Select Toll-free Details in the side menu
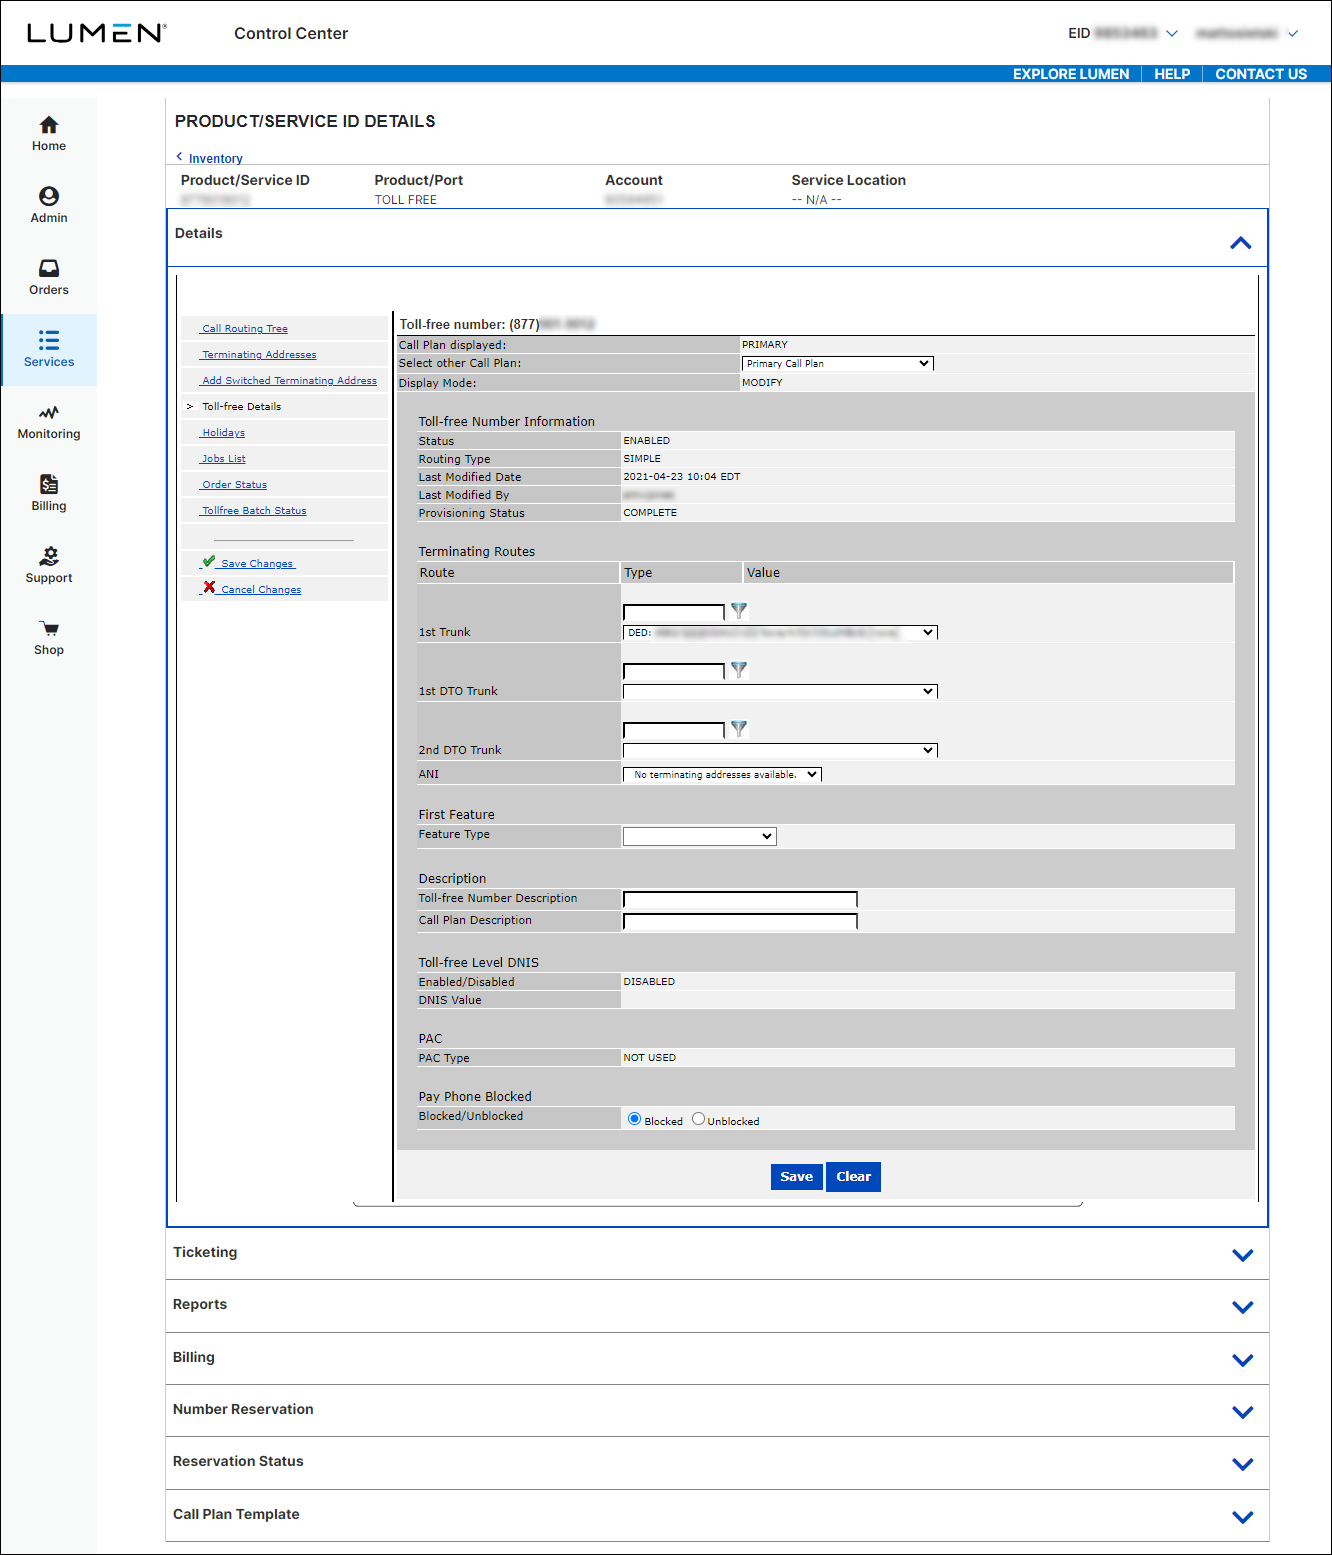1332x1555 pixels. [242, 407]
